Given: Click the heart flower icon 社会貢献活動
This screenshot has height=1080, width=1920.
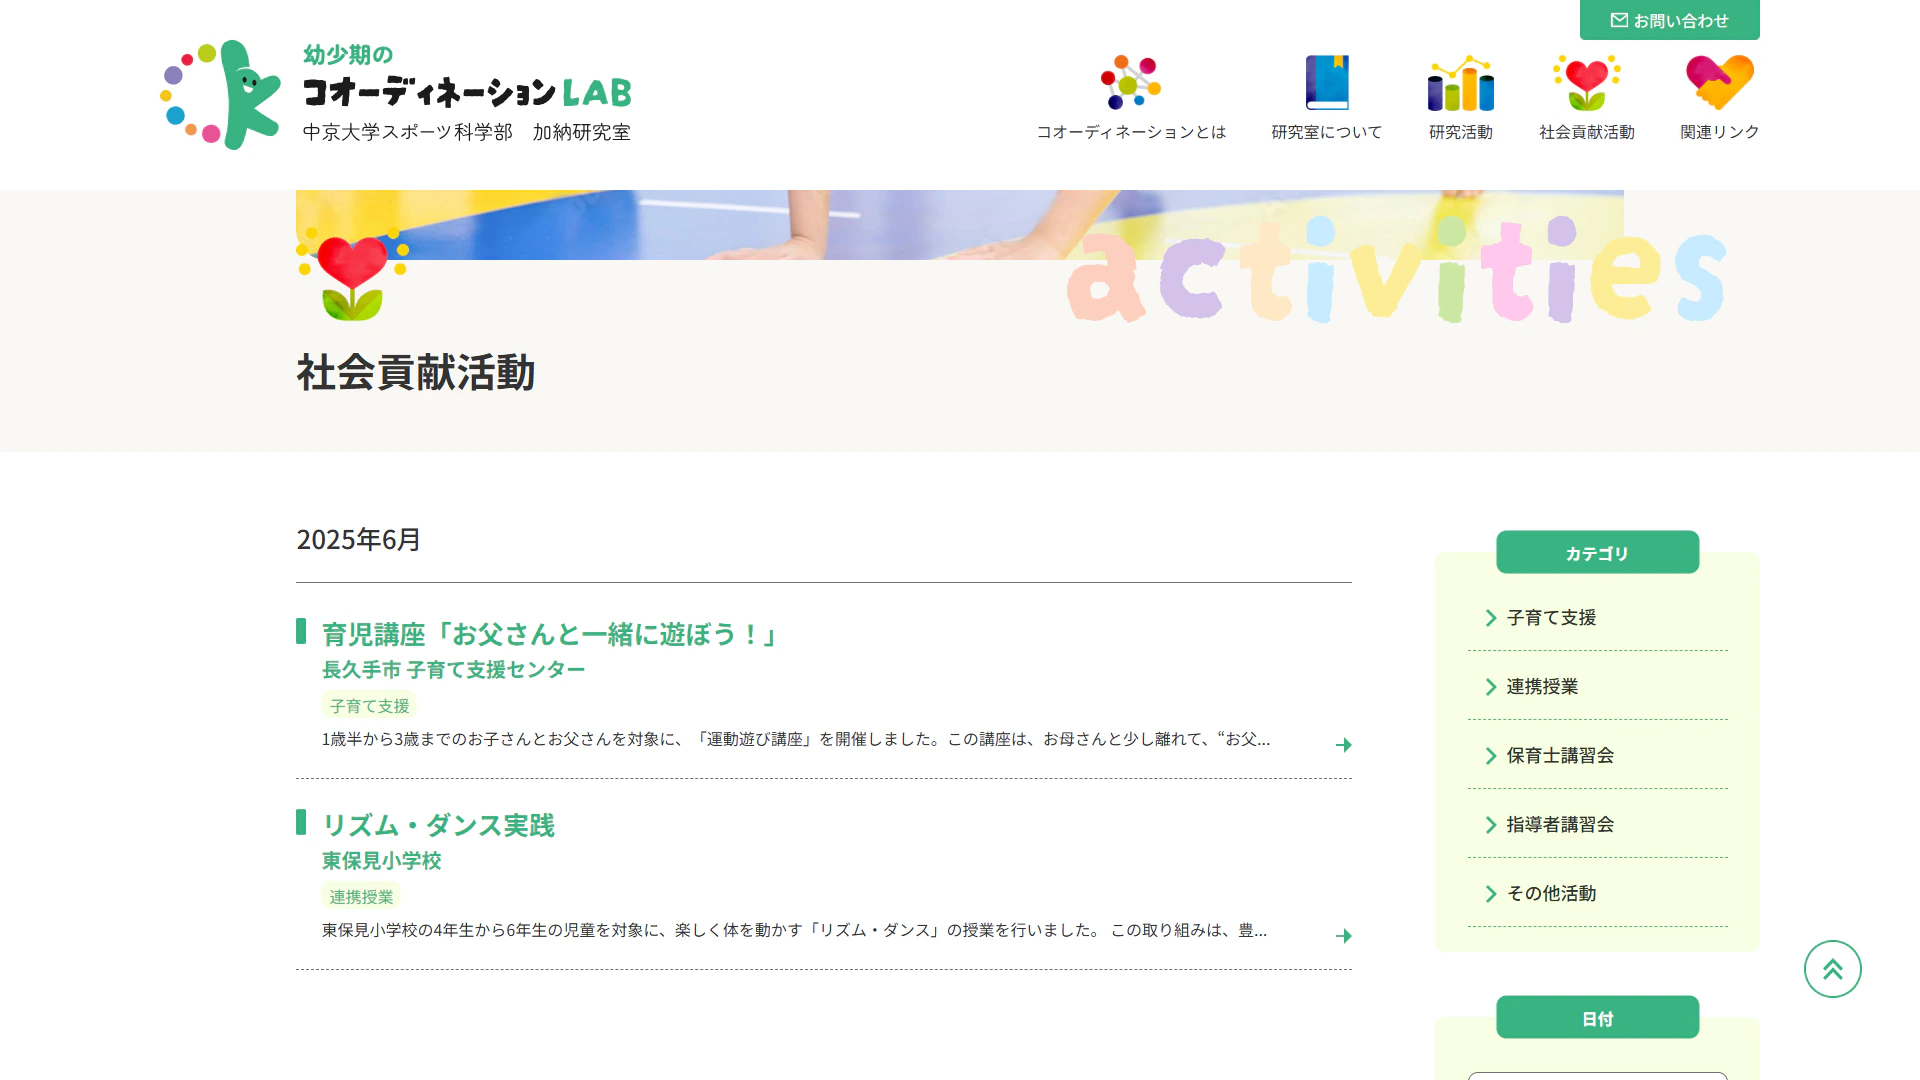Looking at the screenshot, I should (1586, 83).
